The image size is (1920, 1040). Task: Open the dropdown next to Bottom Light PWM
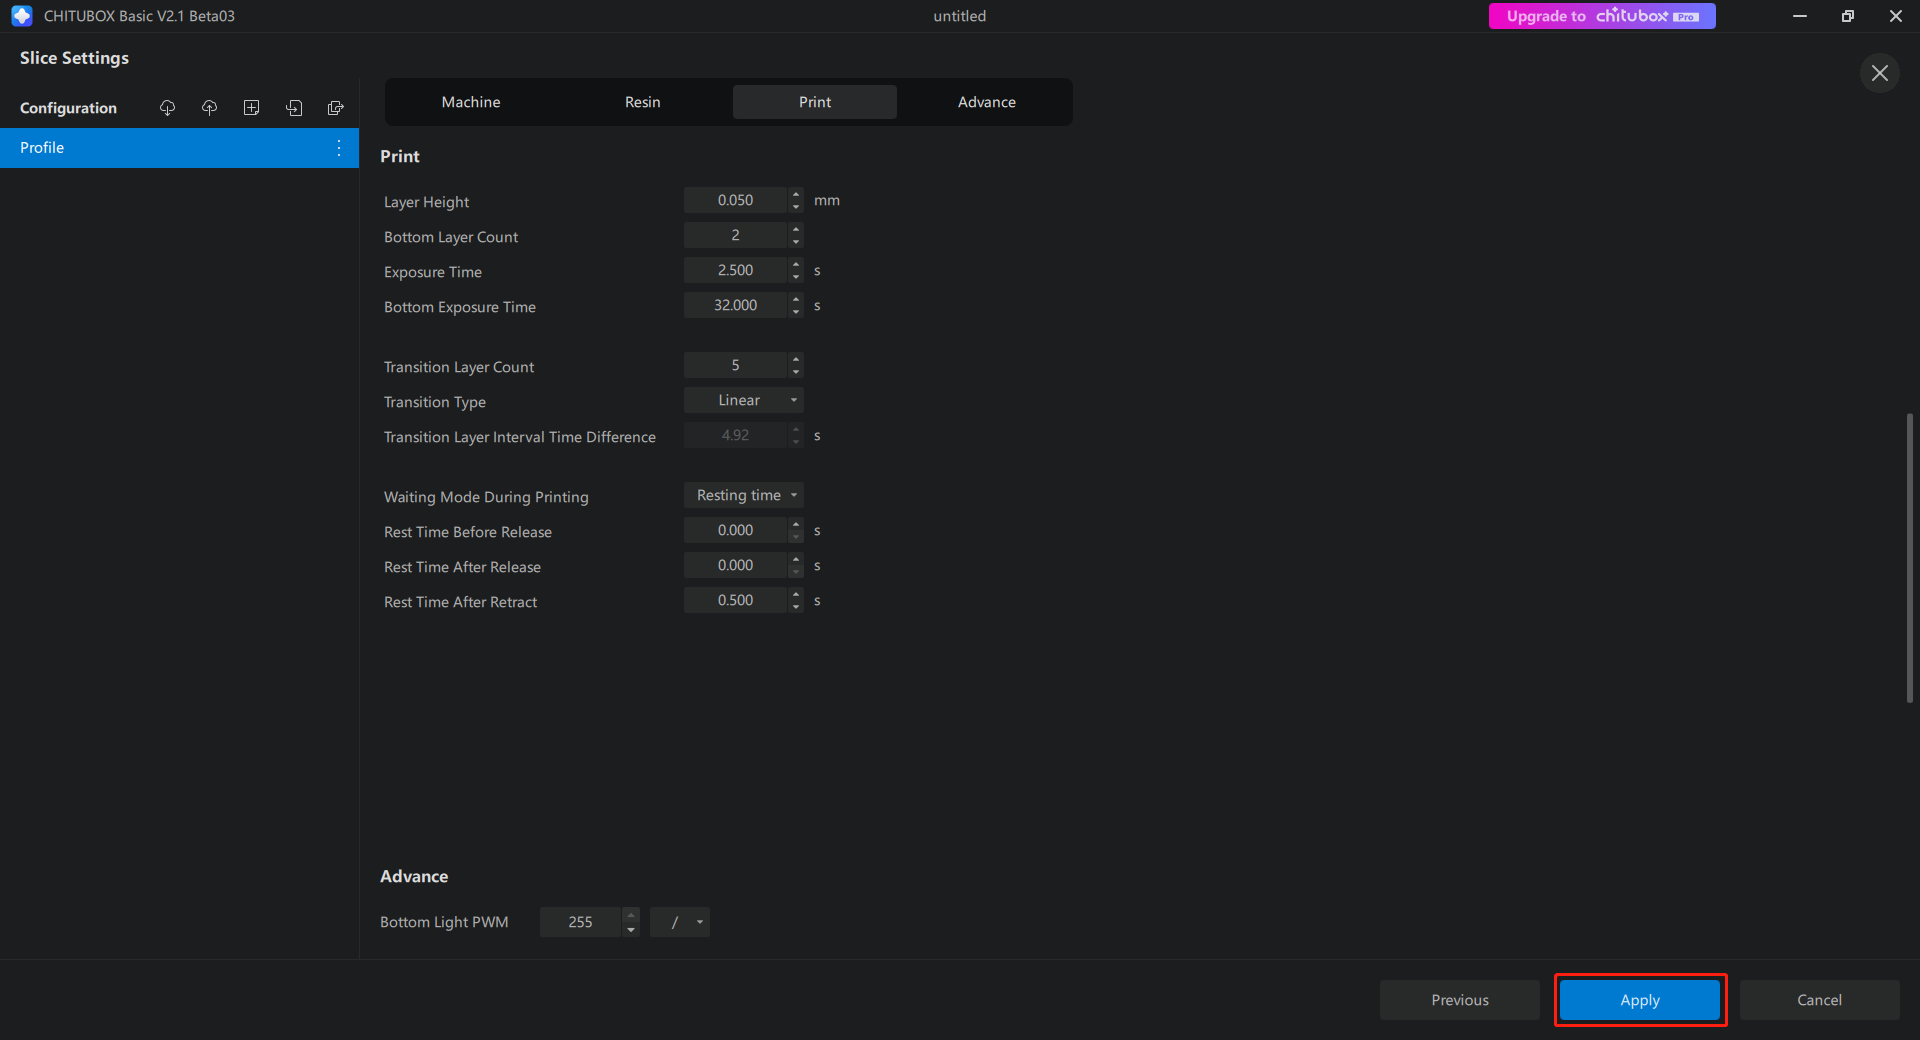pos(680,922)
